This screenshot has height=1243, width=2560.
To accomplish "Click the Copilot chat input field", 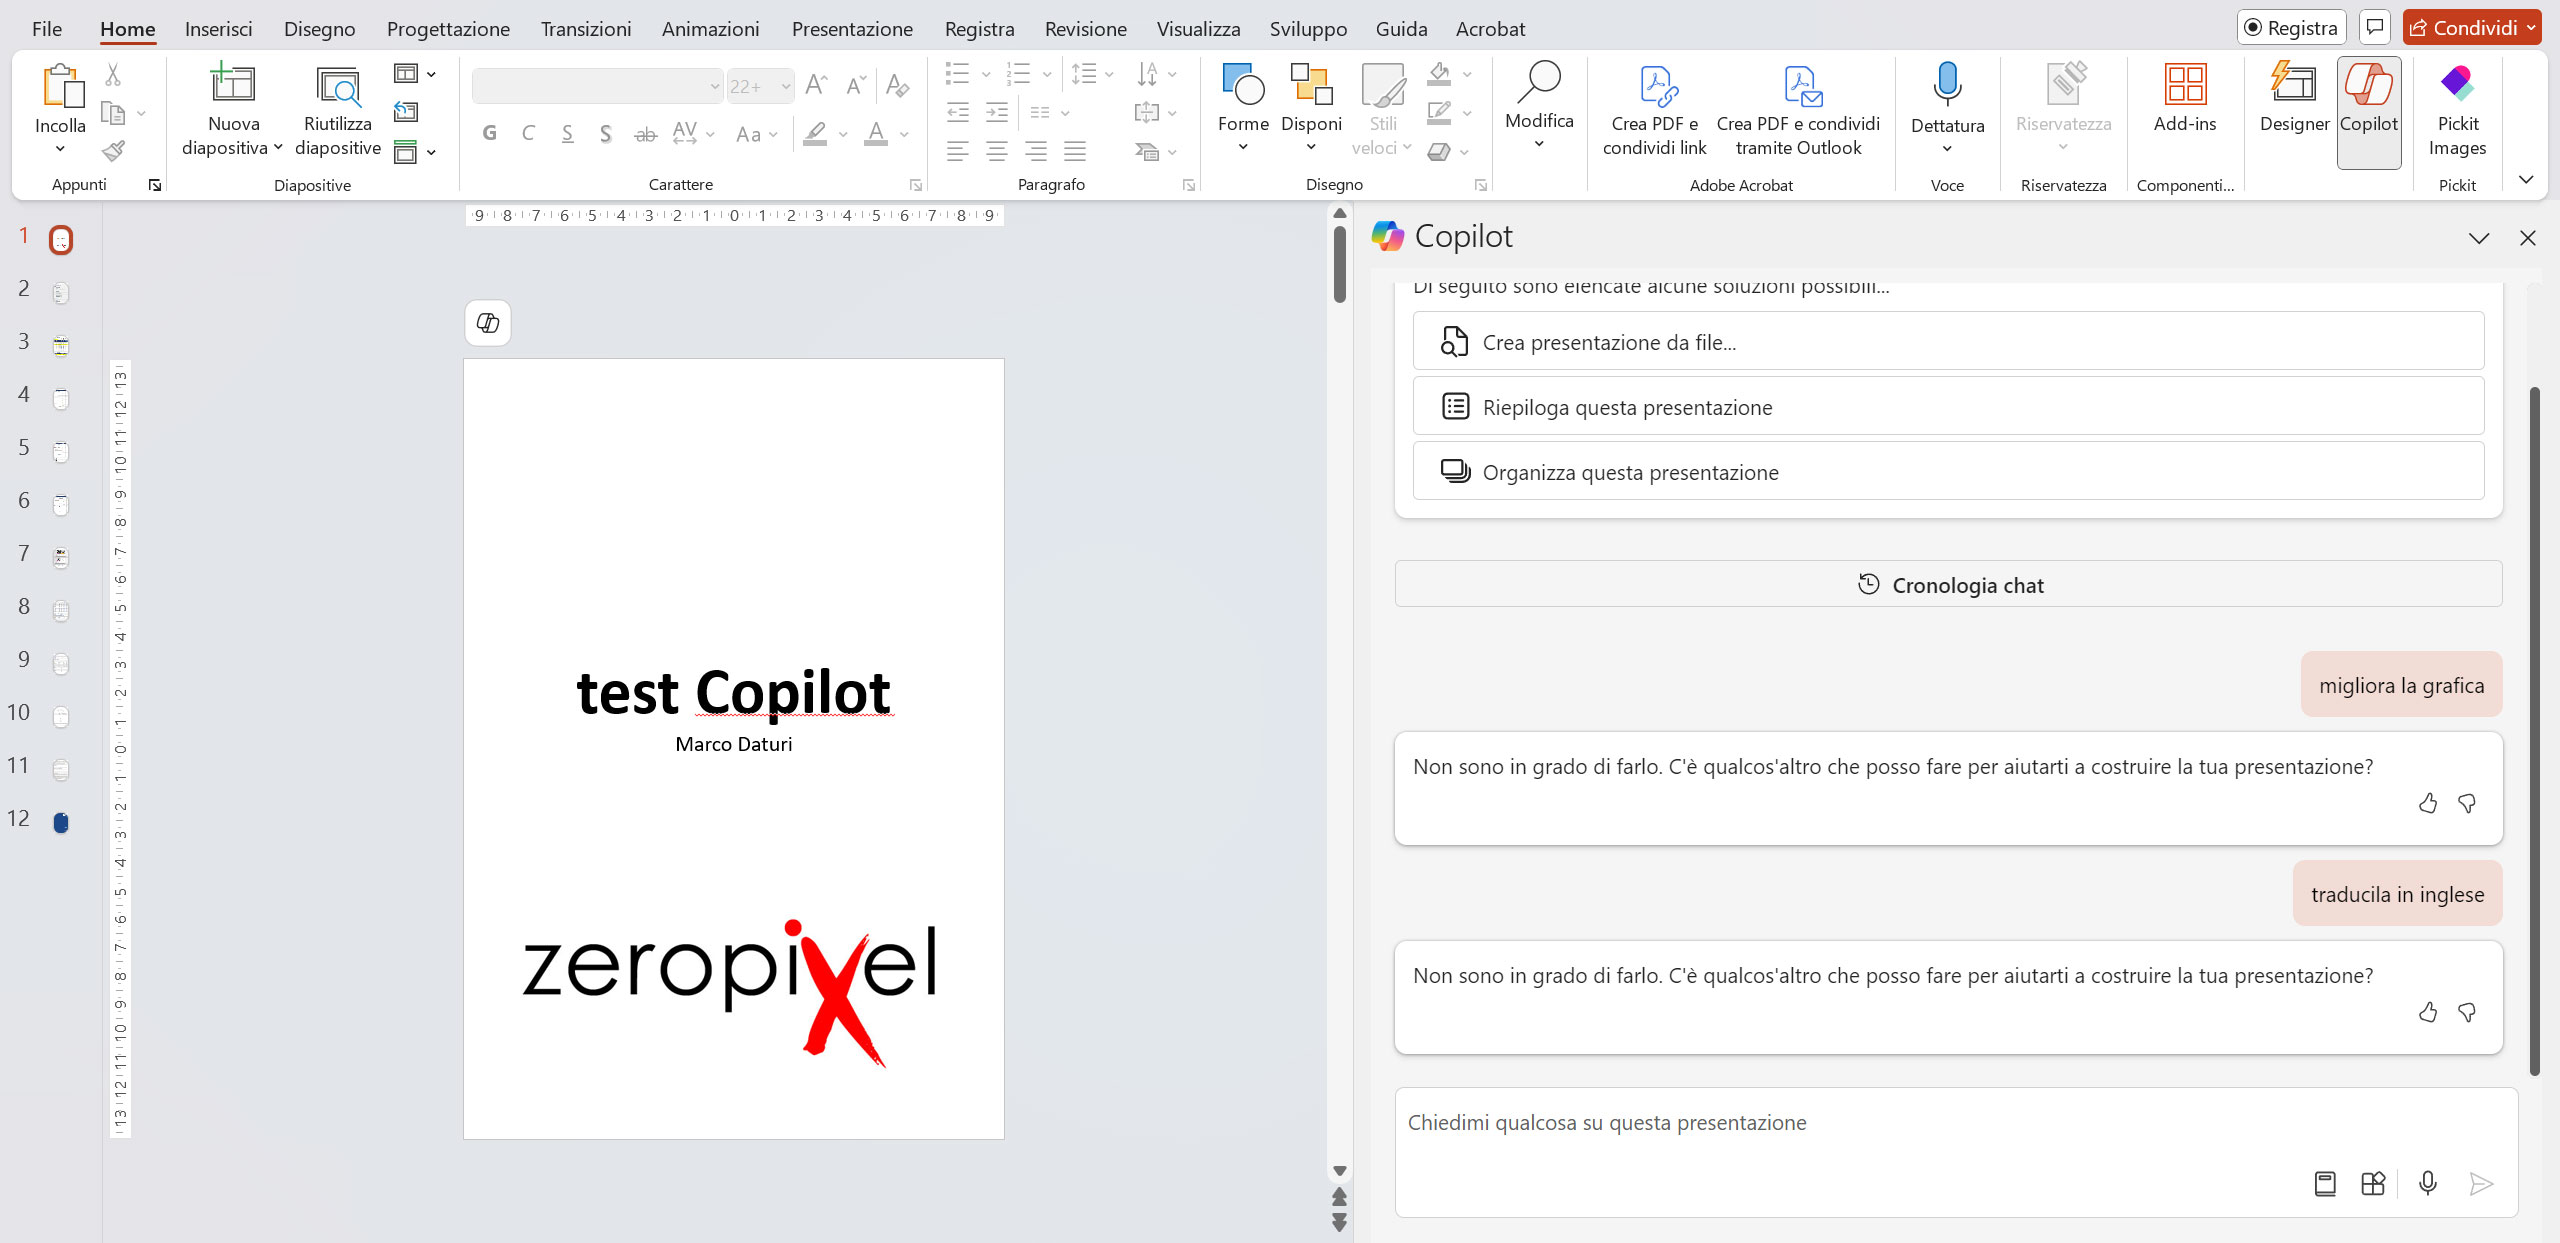I will click(1956, 1152).
